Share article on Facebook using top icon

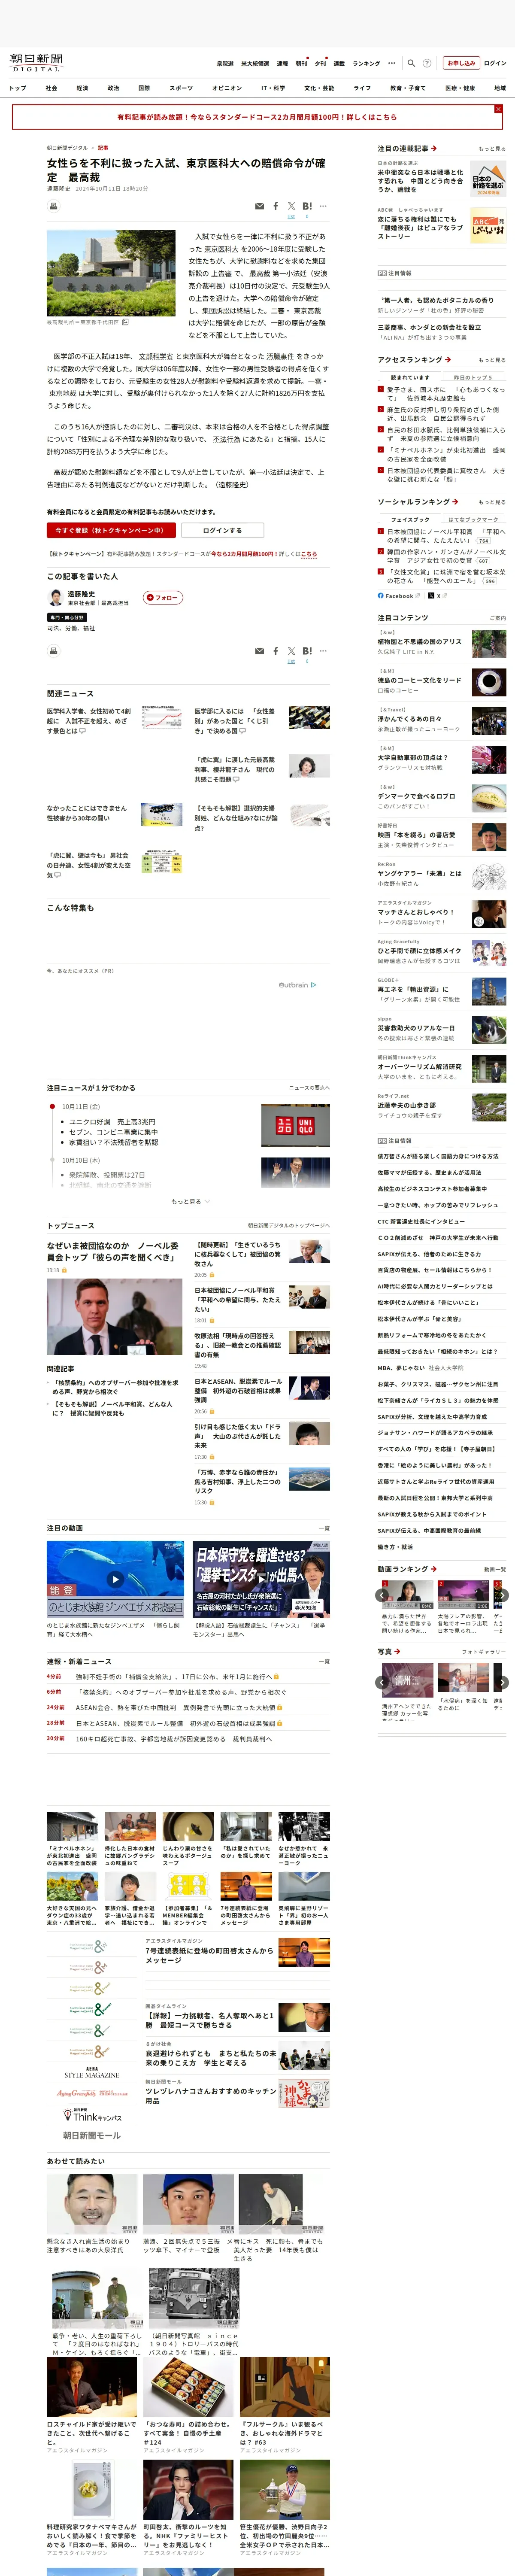click(x=276, y=206)
